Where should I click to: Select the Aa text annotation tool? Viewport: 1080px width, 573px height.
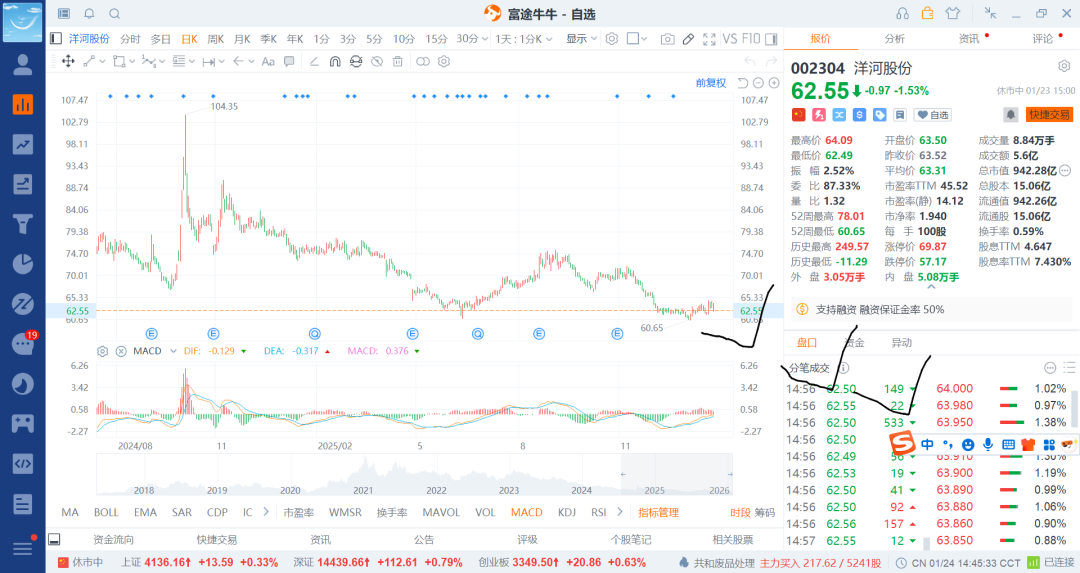coord(268,61)
